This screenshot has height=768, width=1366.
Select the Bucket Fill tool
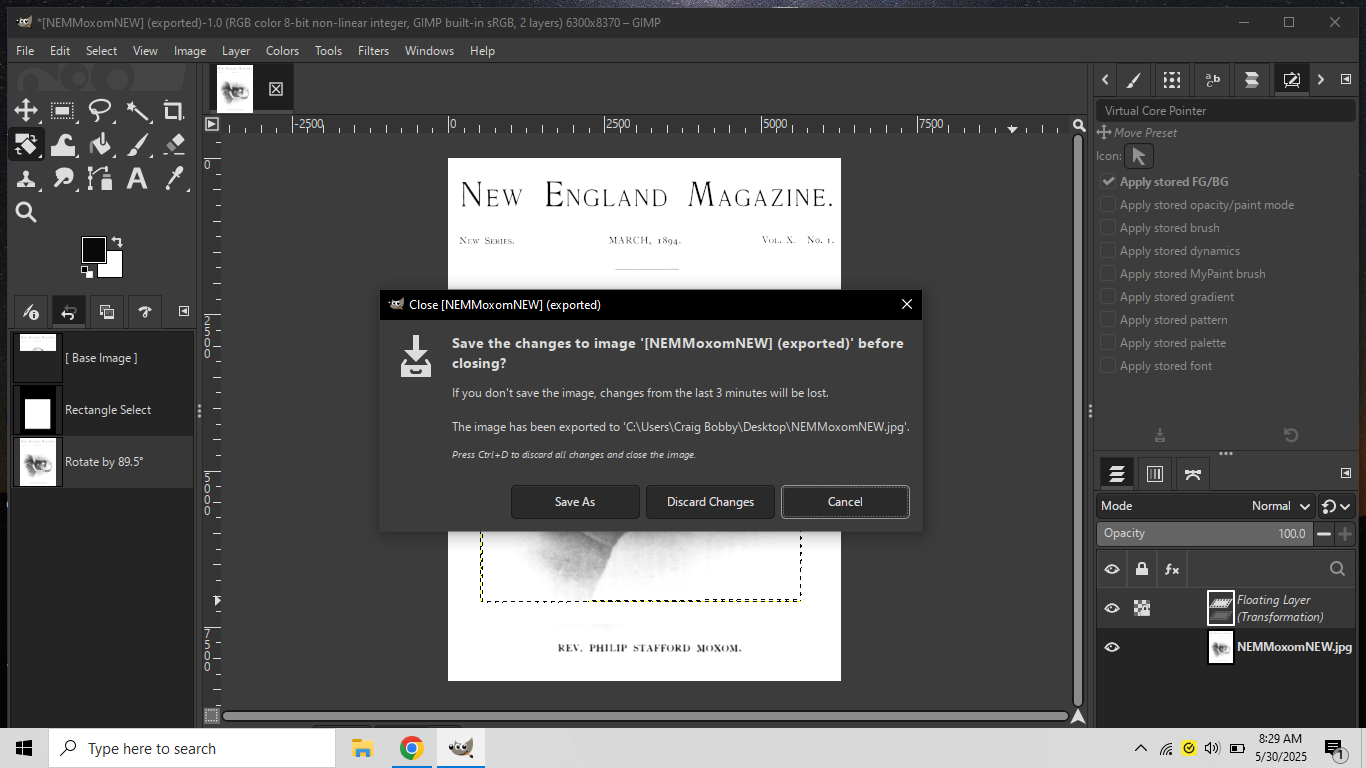coord(100,145)
